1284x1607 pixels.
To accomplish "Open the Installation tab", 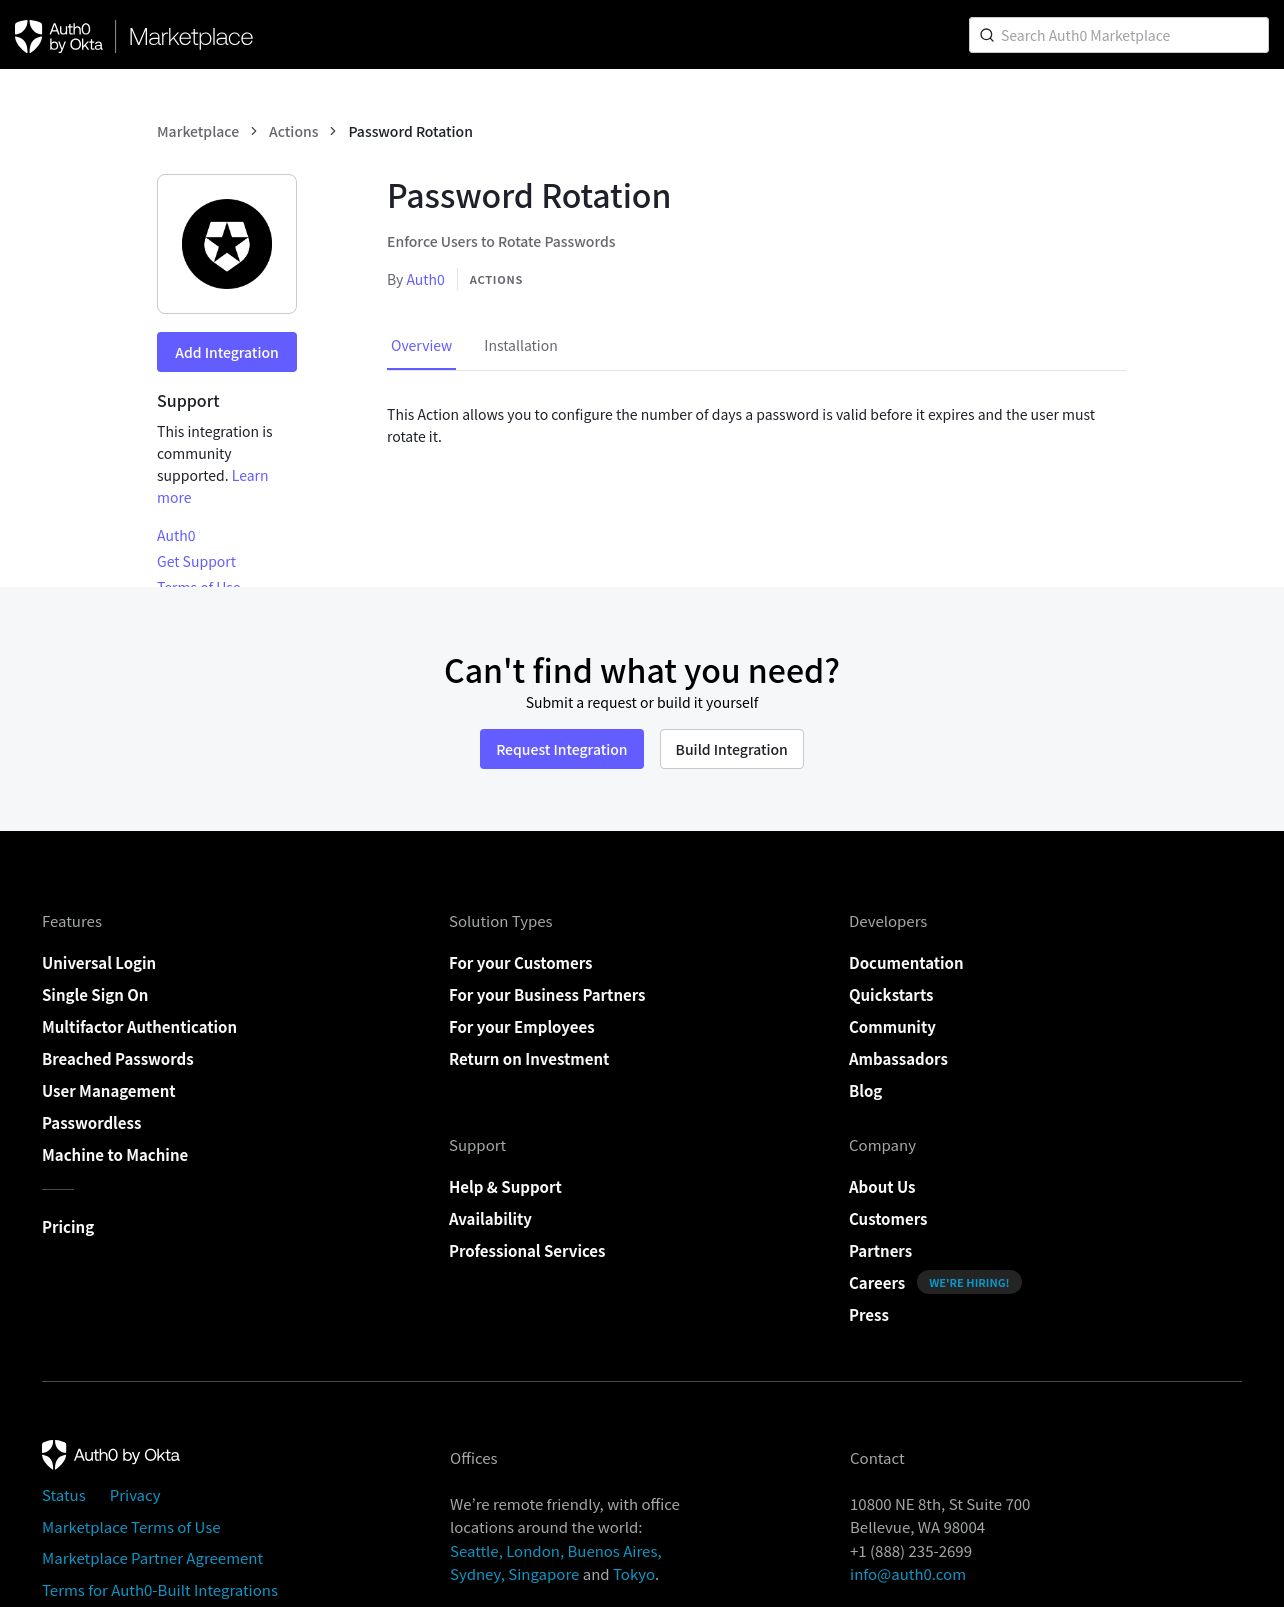I will click(521, 346).
